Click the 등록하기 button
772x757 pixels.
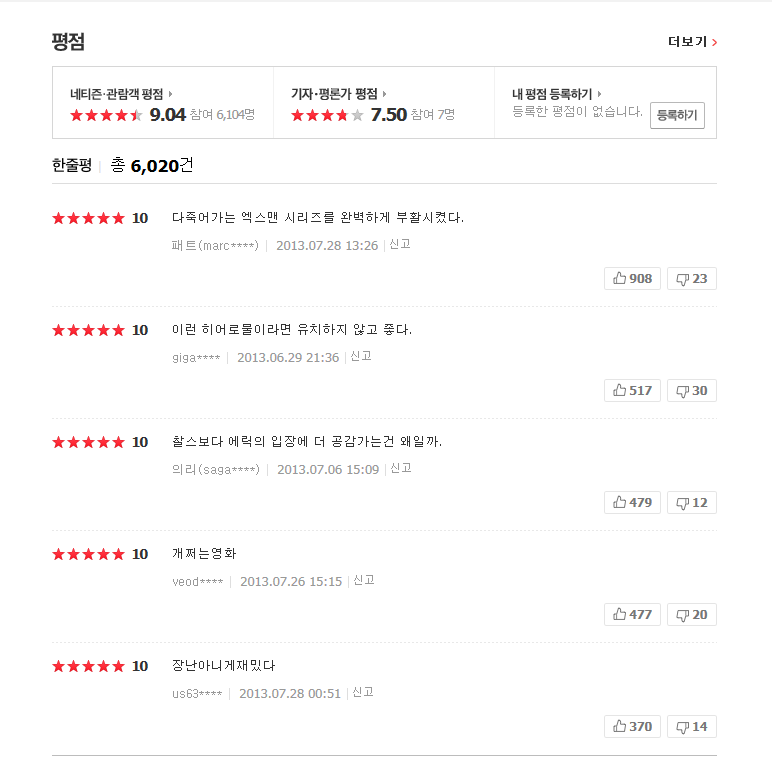coord(677,115)
